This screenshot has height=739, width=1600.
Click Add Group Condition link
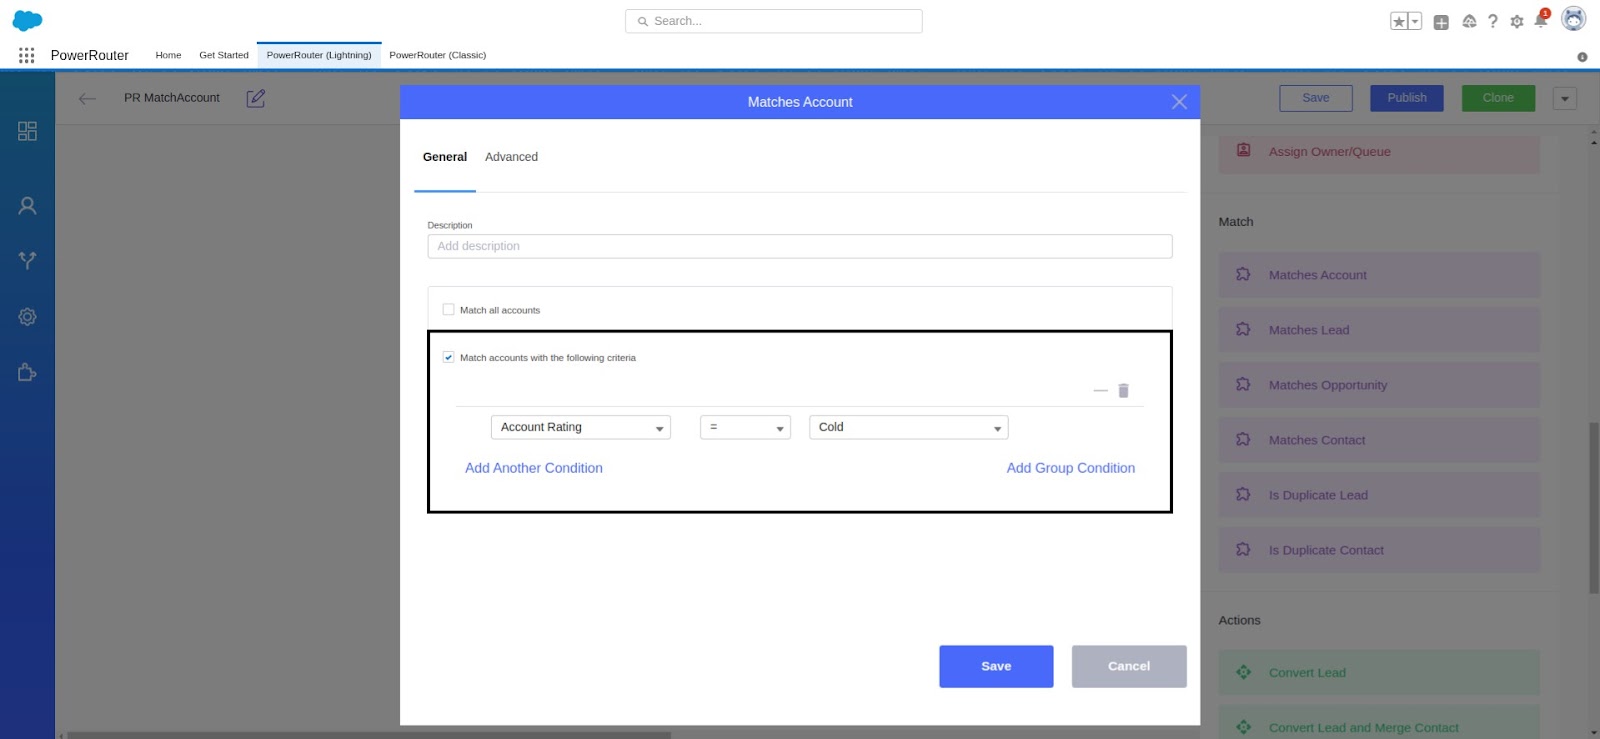point(1071,468)
